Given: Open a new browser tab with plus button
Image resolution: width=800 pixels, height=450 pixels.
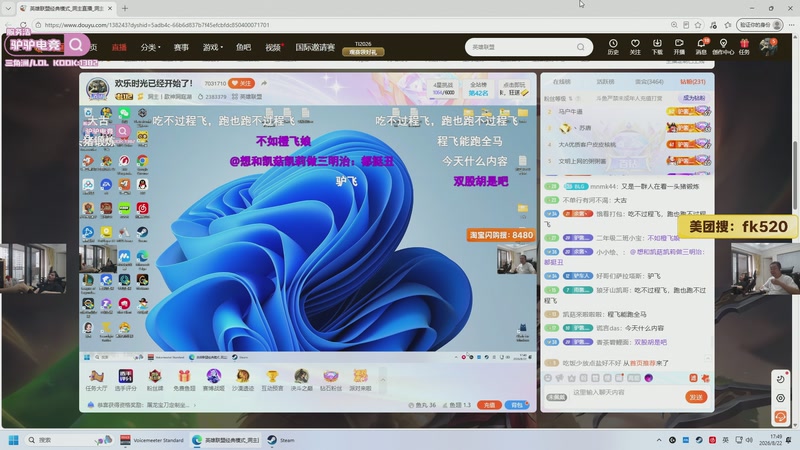Looking at the screenshot, I should [x=124, y=8].
